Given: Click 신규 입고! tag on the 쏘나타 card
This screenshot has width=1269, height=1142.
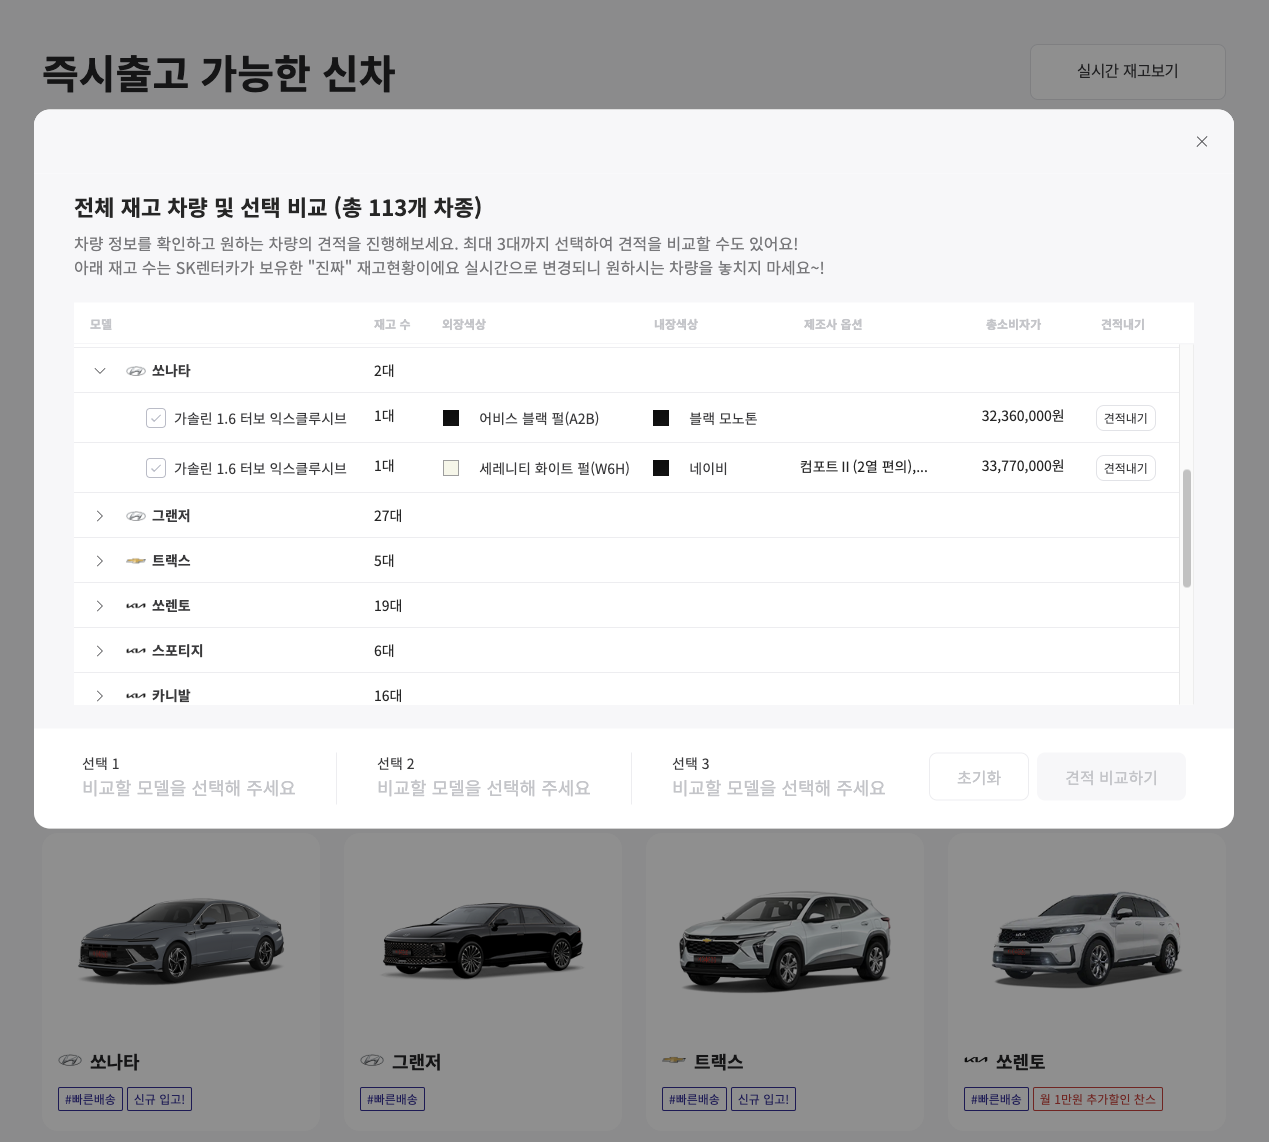Looking at the screenshot, I should tap(160, 1099).
